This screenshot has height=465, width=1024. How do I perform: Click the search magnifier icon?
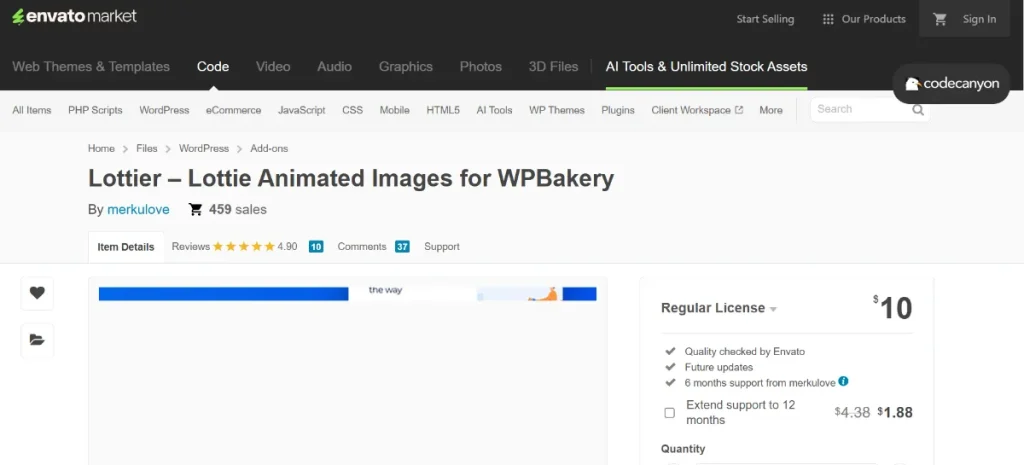click(918, 110)
